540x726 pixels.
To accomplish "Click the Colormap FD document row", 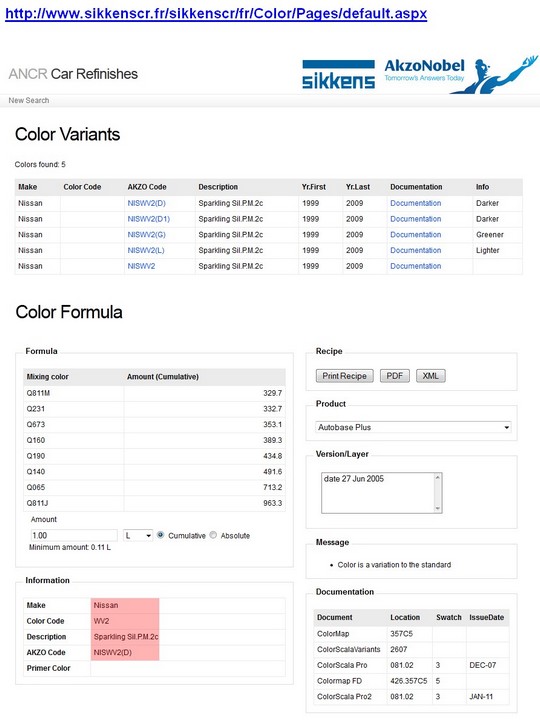I will [x=411, y=681].
